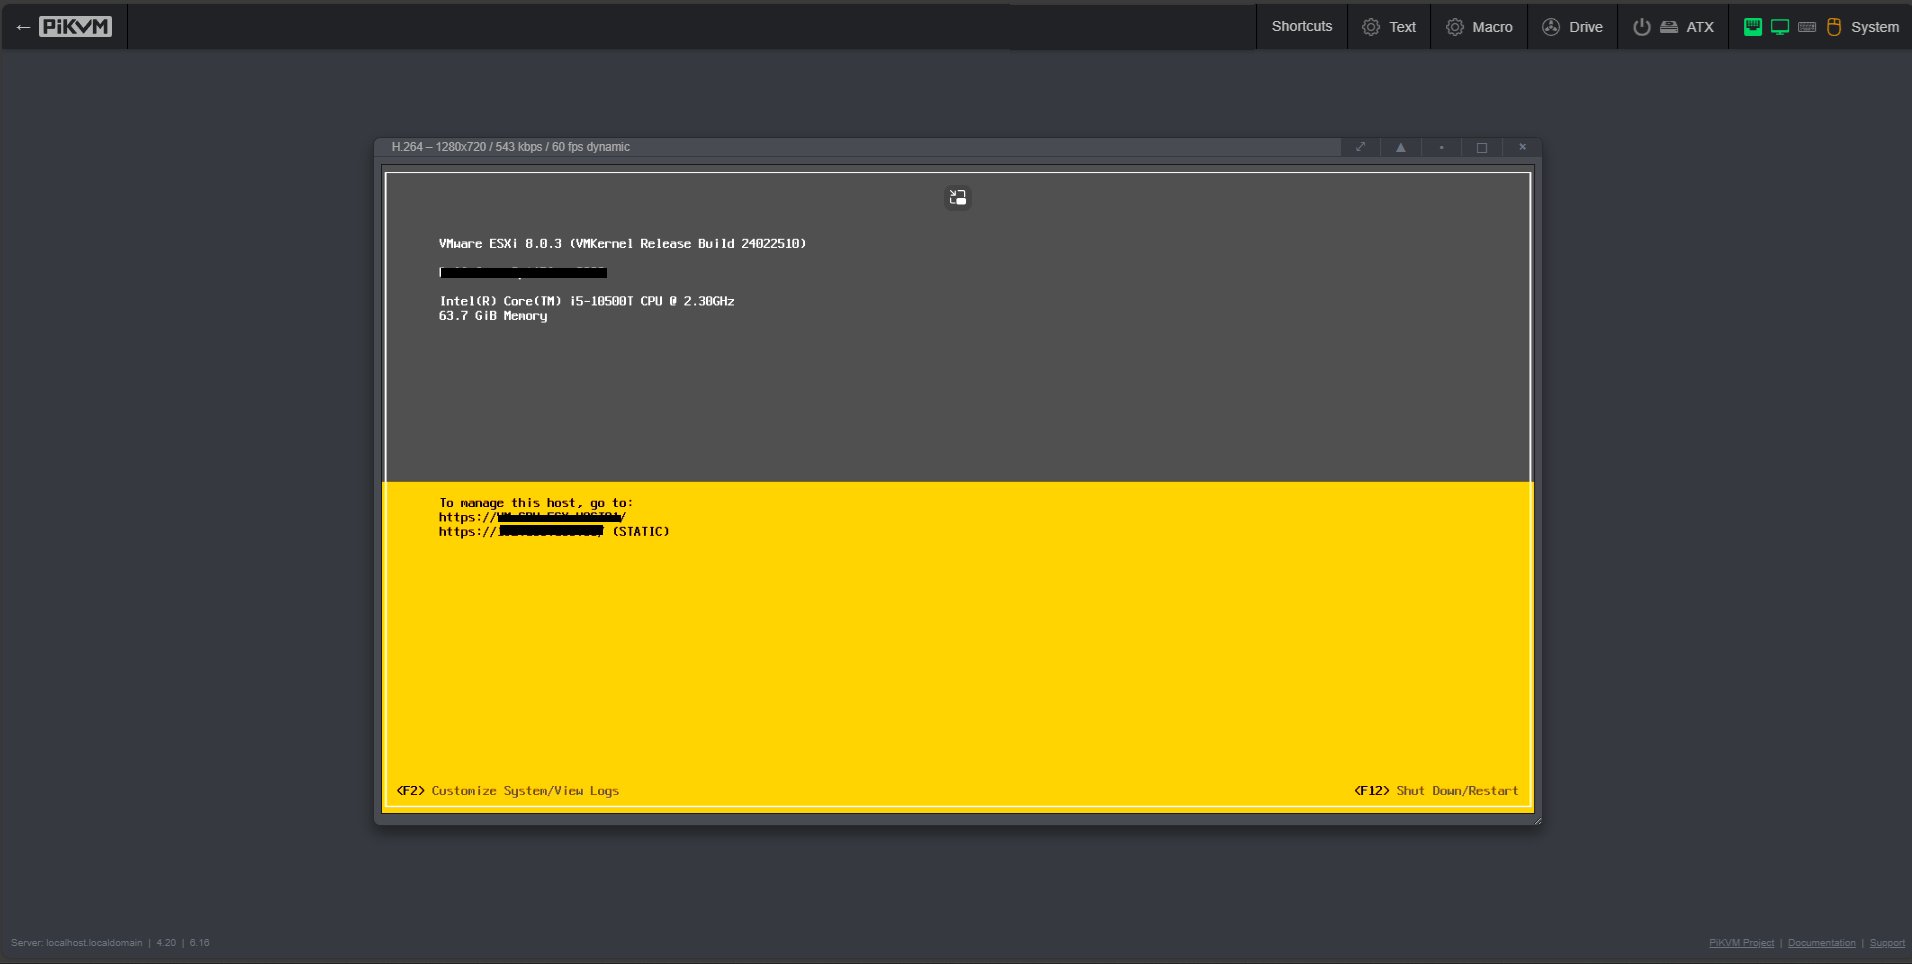Maximize the stream window with square button

point(1482,147)
